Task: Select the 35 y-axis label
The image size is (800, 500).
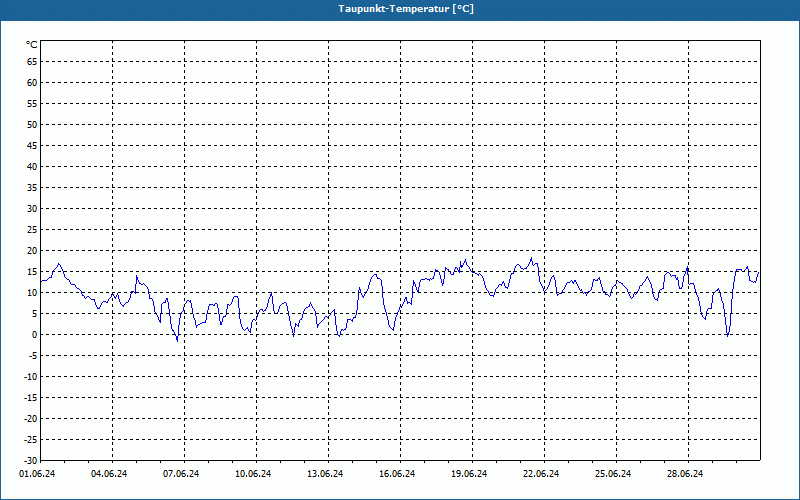Action: (32, 188)
